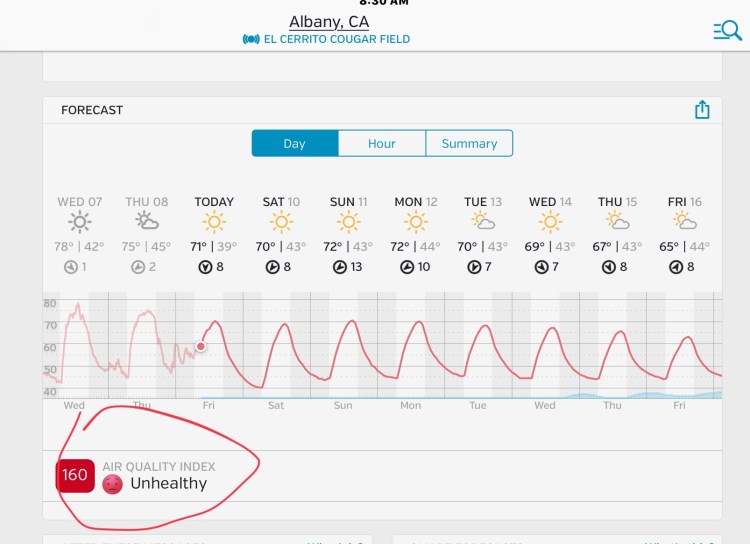Tap the red unhealthy face icon

tap(113, 484)
